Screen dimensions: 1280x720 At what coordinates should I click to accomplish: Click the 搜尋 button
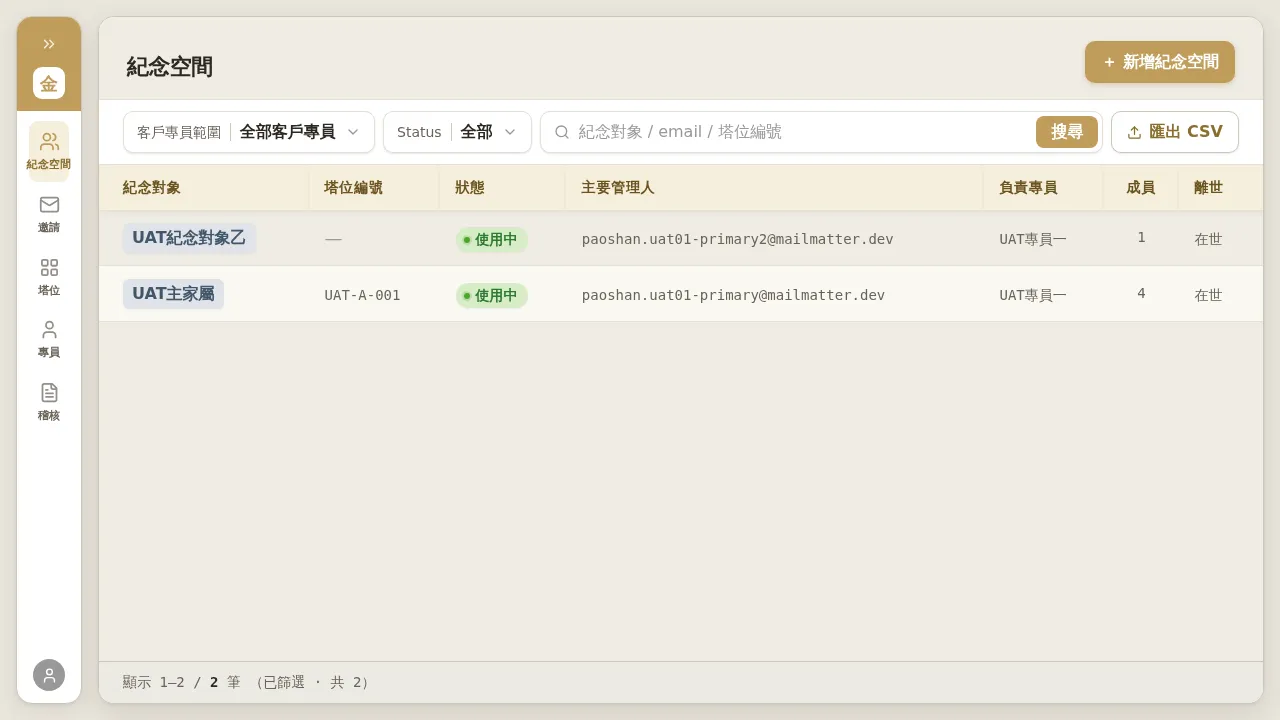point(1067,132)
